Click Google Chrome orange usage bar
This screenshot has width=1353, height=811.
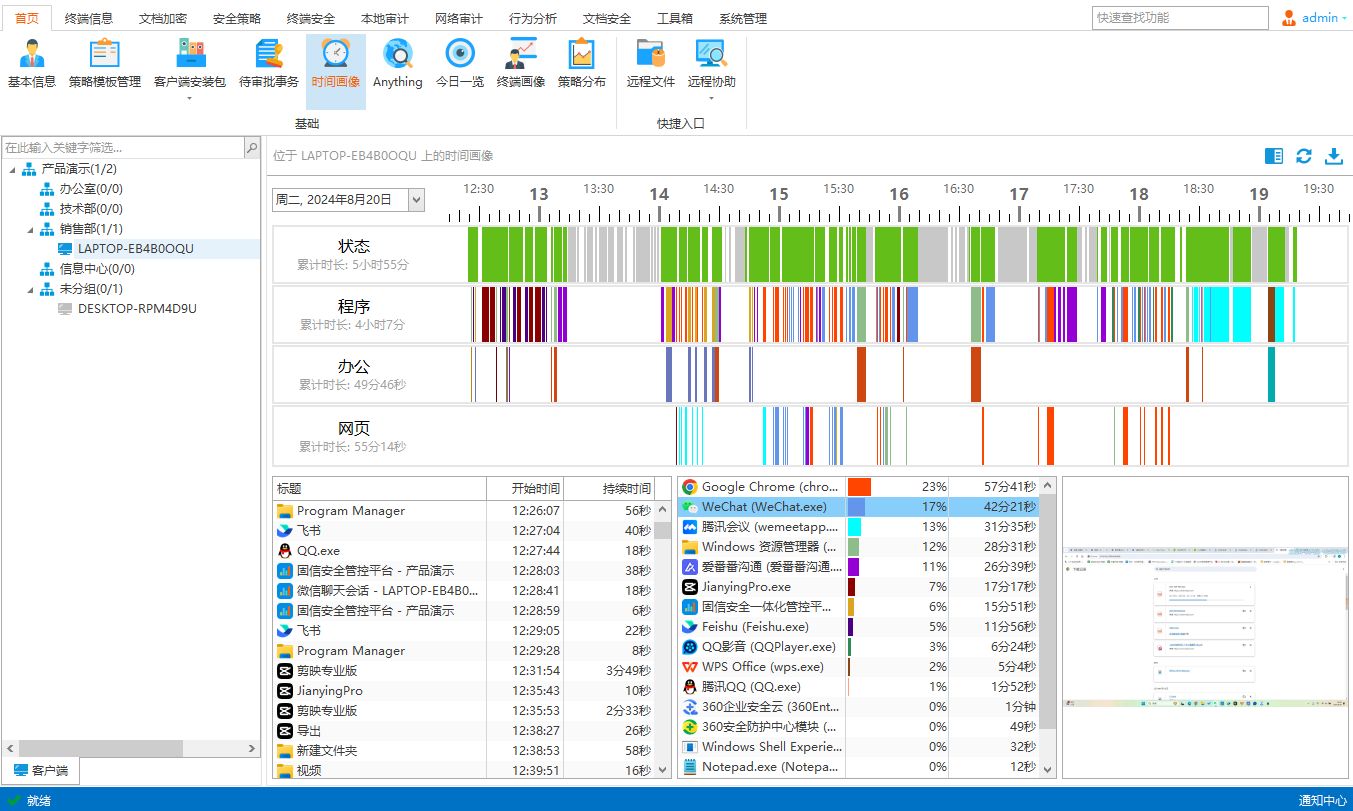coord(859,487)
